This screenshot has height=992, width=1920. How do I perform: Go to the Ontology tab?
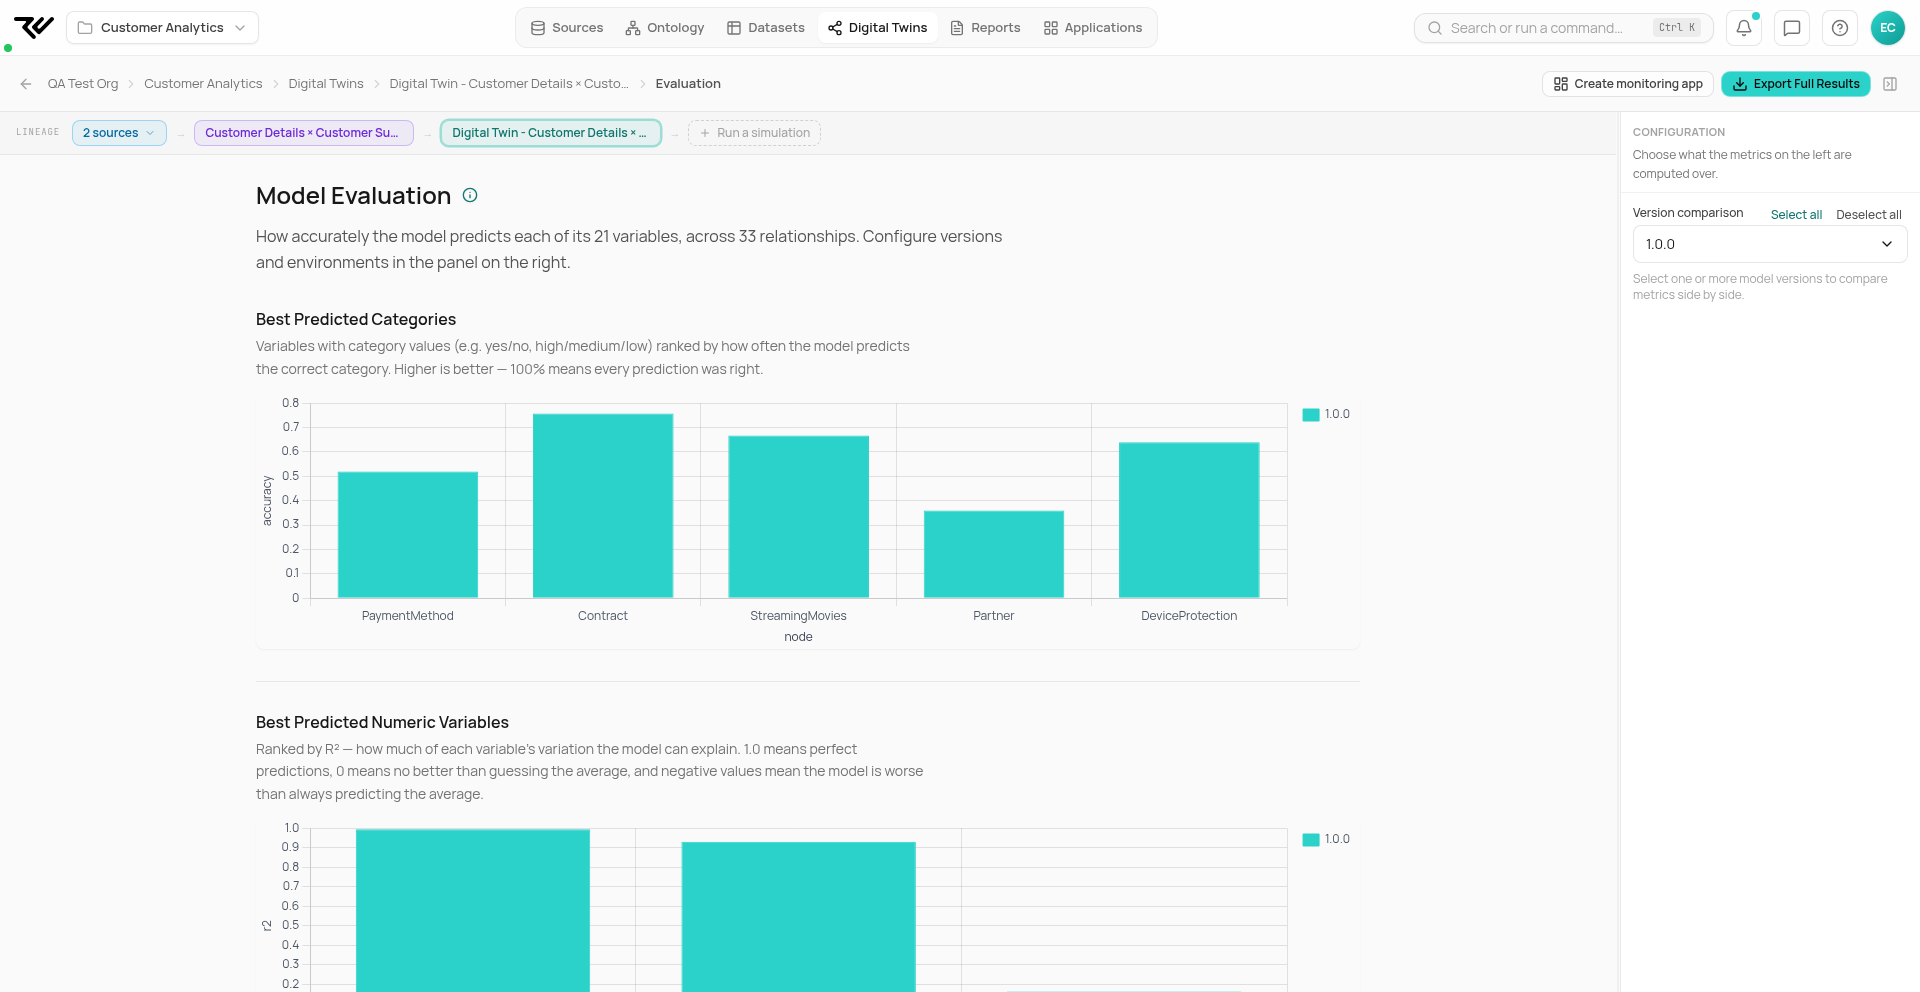[665, 28]
